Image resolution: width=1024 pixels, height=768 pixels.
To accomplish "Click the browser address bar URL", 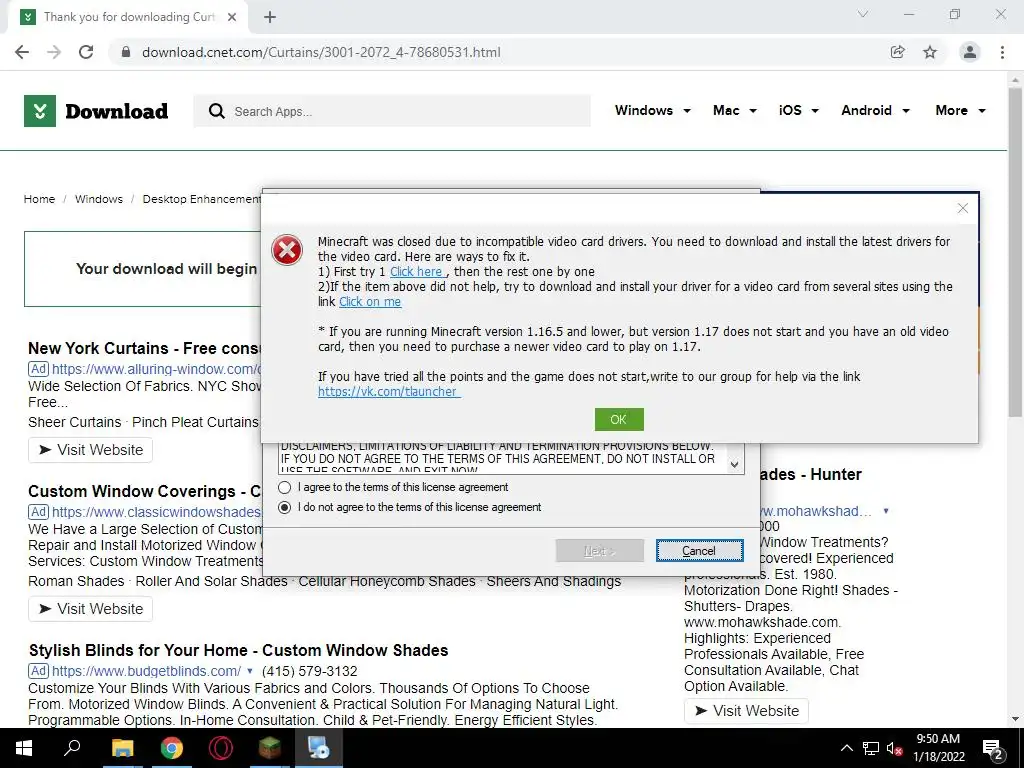I will [321, 52].
